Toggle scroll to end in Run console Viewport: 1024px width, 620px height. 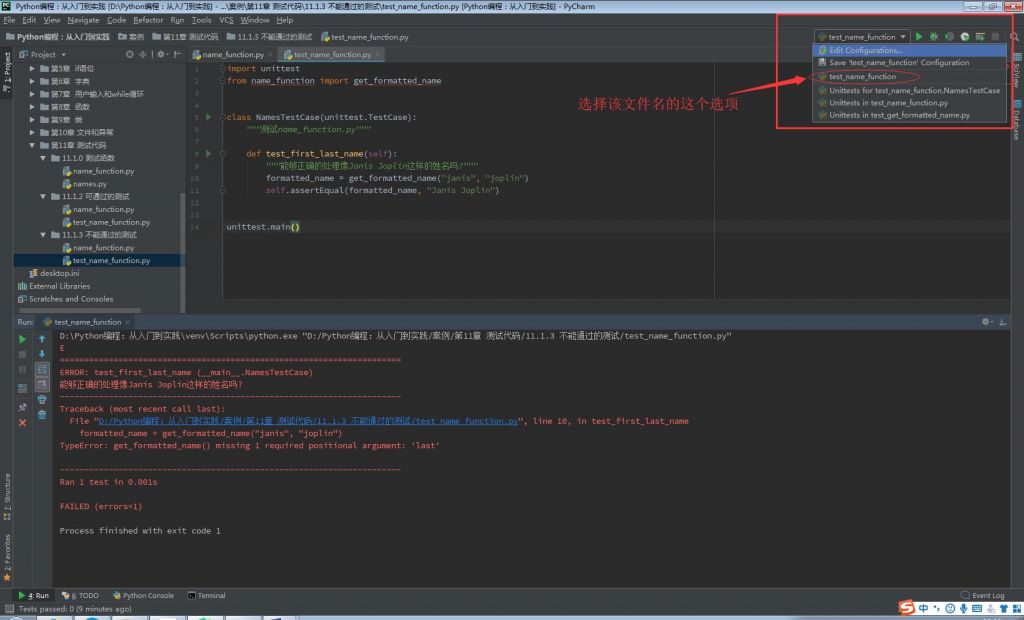click(42, 384)
